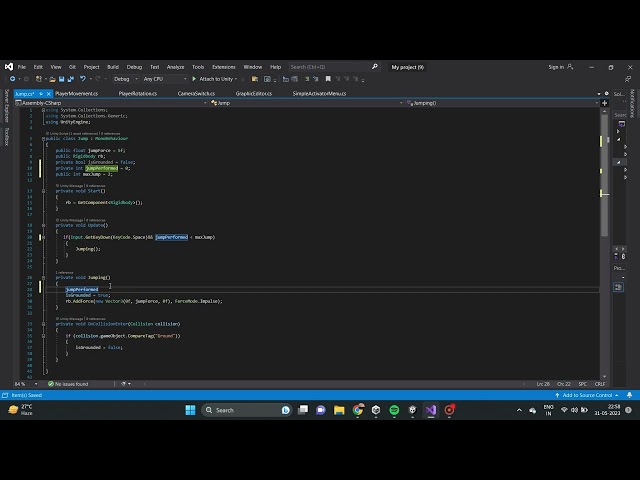
Task: Close the Jump.cs tab
Action: (49, 93)
